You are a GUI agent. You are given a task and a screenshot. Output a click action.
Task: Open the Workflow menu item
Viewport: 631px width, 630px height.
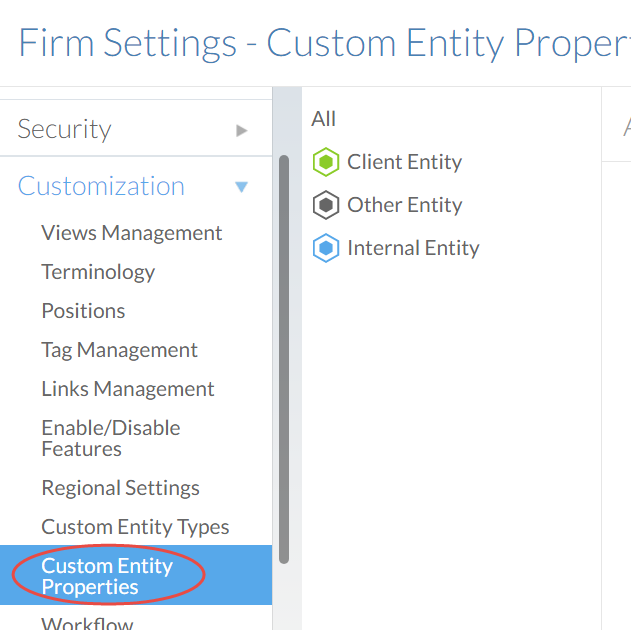click(87, 623)
